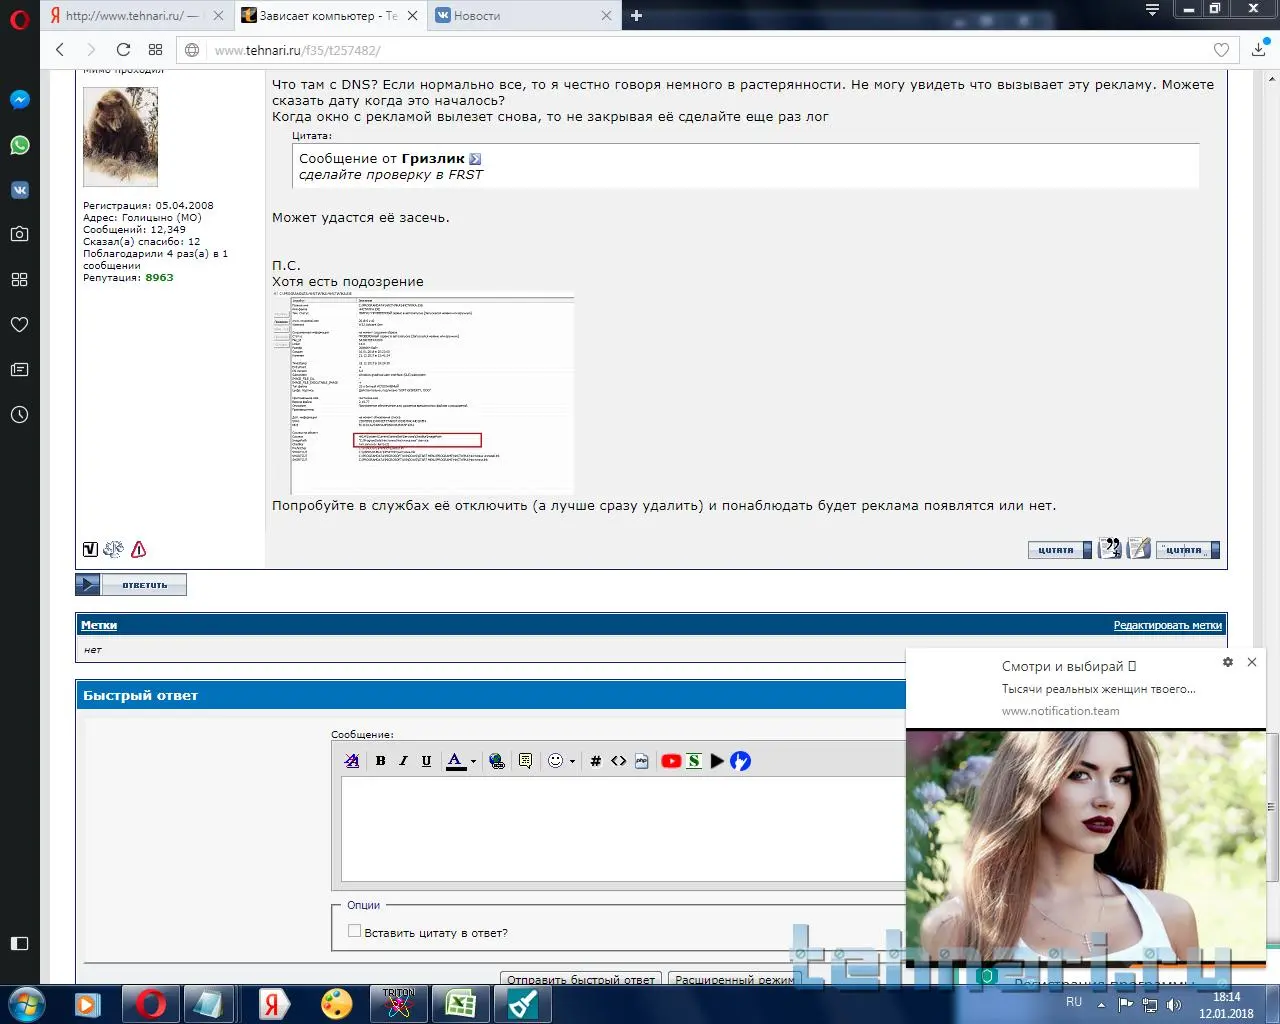Image resolution: width=1280 pixels, height=1024 pixels.
Task: Toggle bold formatting
Action: click(380, 761)
